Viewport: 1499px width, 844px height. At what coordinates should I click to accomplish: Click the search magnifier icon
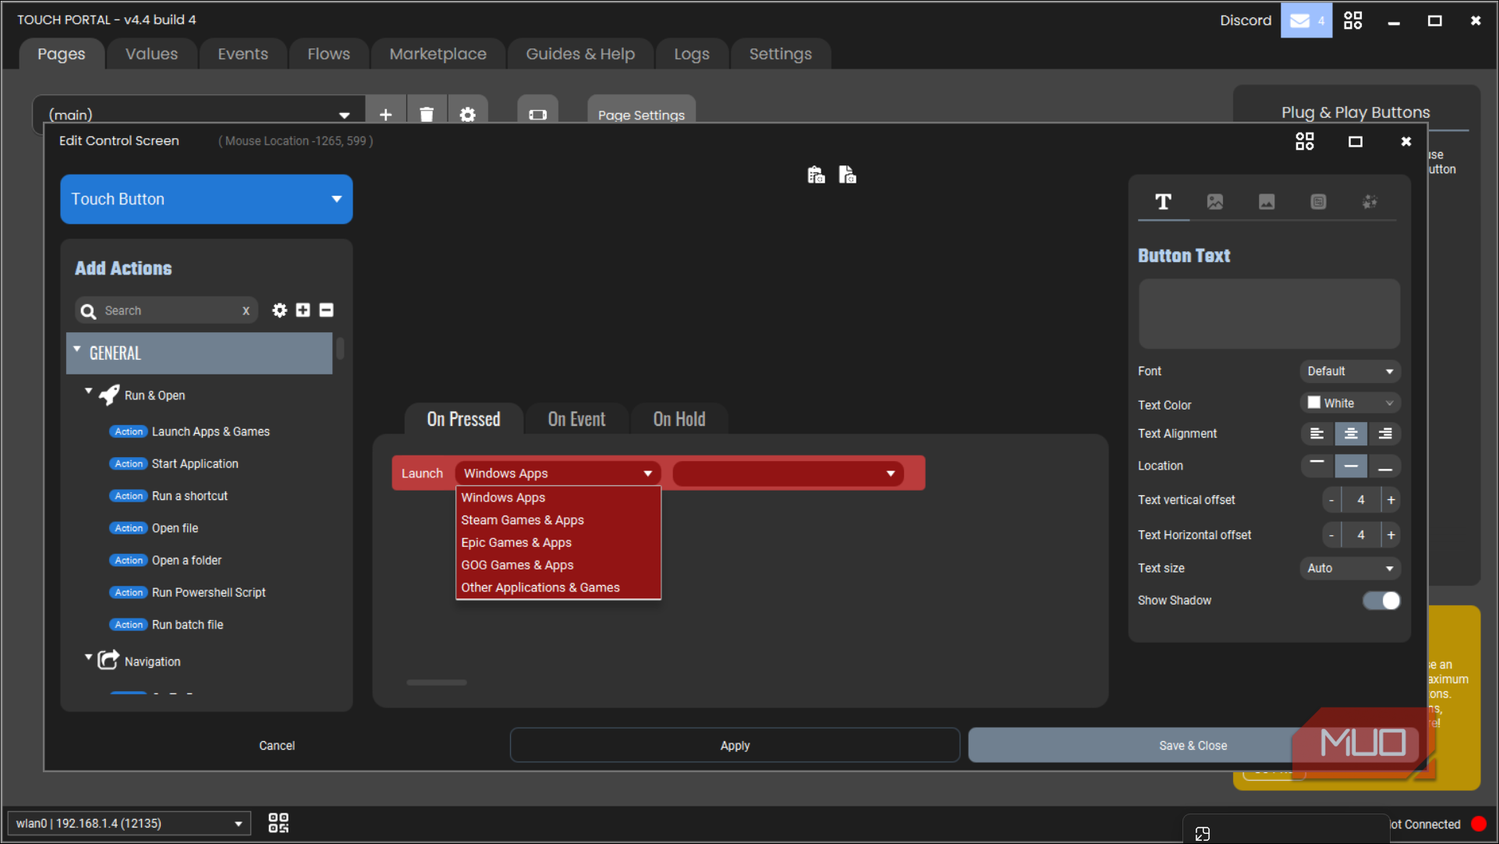pyautogui.click(x=88, y=311)
